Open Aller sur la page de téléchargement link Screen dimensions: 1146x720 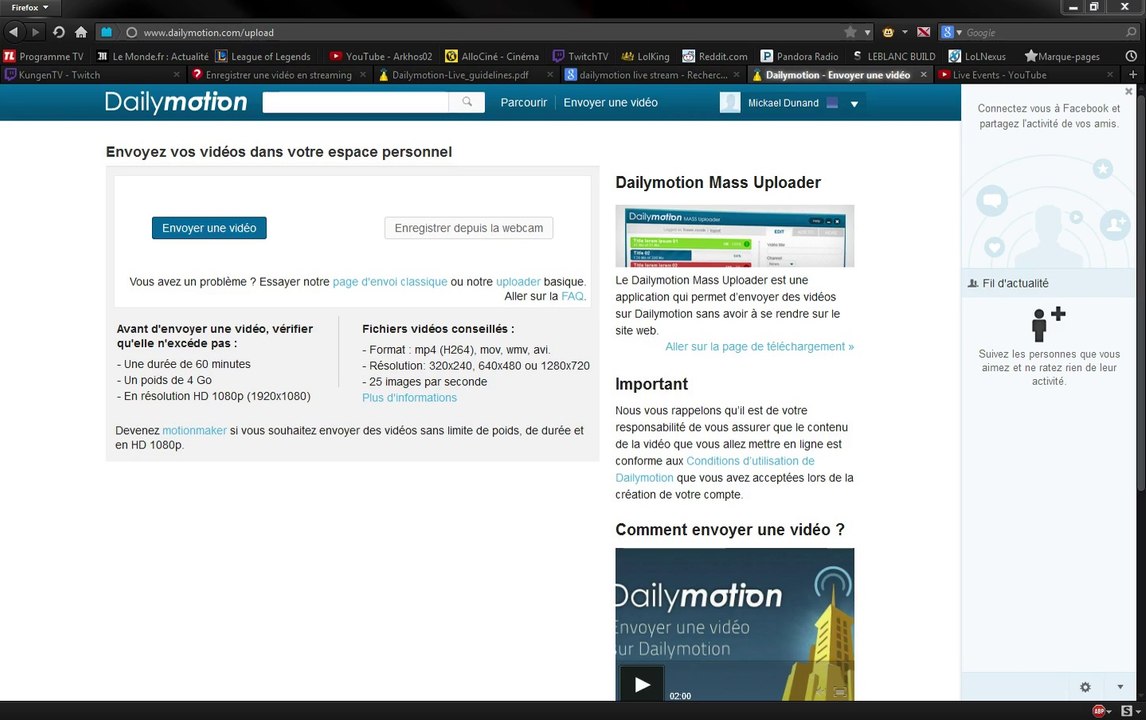759,346
